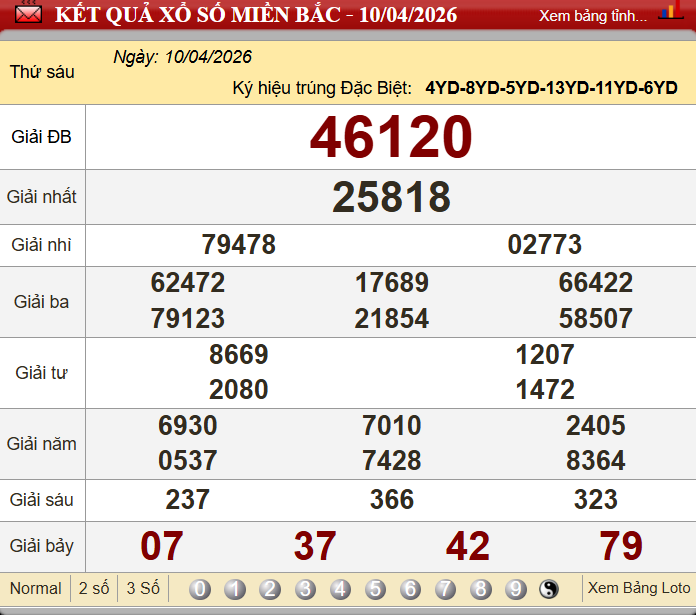Click seventh prize number 37

[x=315, y=546]
